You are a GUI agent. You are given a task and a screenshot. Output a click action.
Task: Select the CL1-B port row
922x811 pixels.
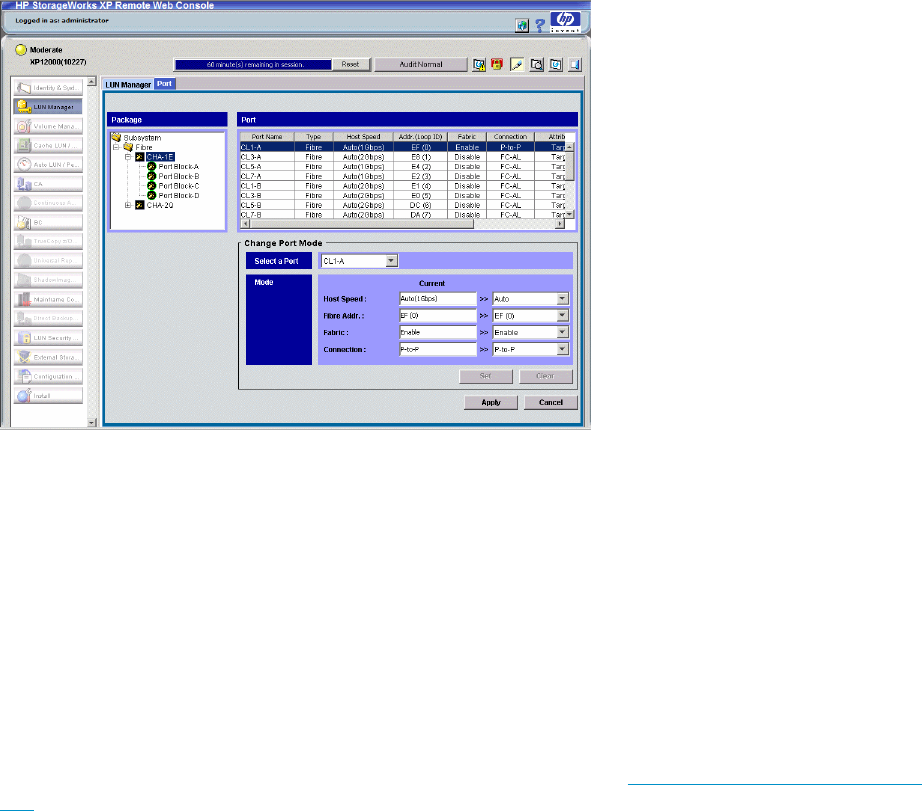[x=402, y=186]
